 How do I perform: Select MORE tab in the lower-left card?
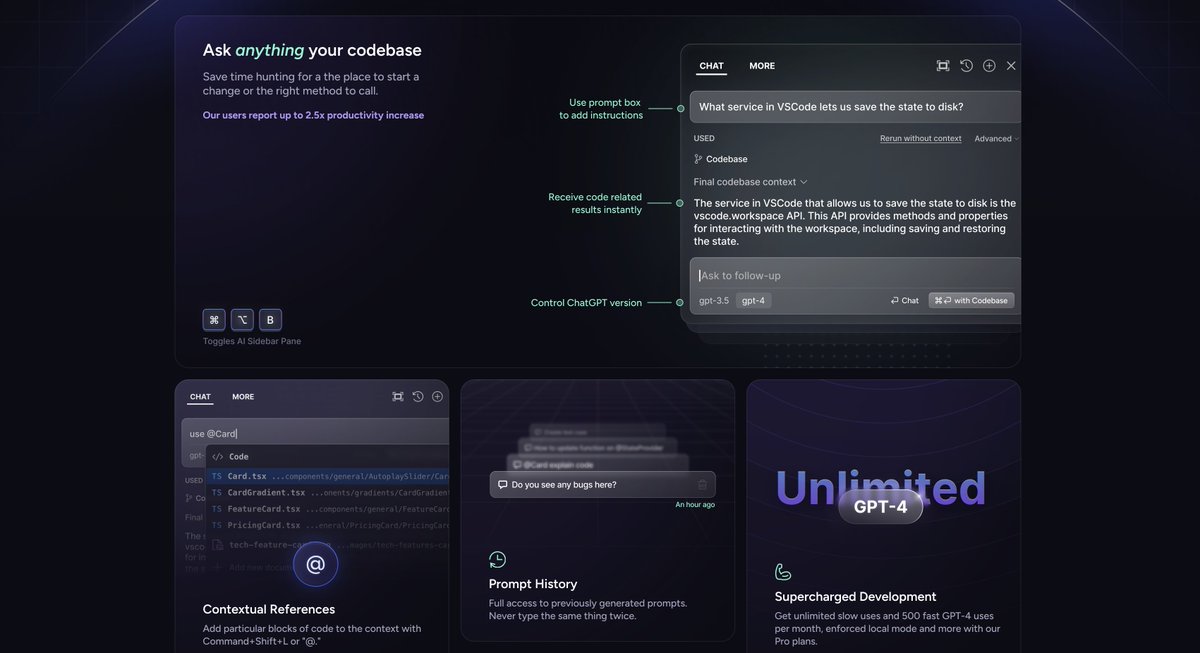tap(243, 397)
